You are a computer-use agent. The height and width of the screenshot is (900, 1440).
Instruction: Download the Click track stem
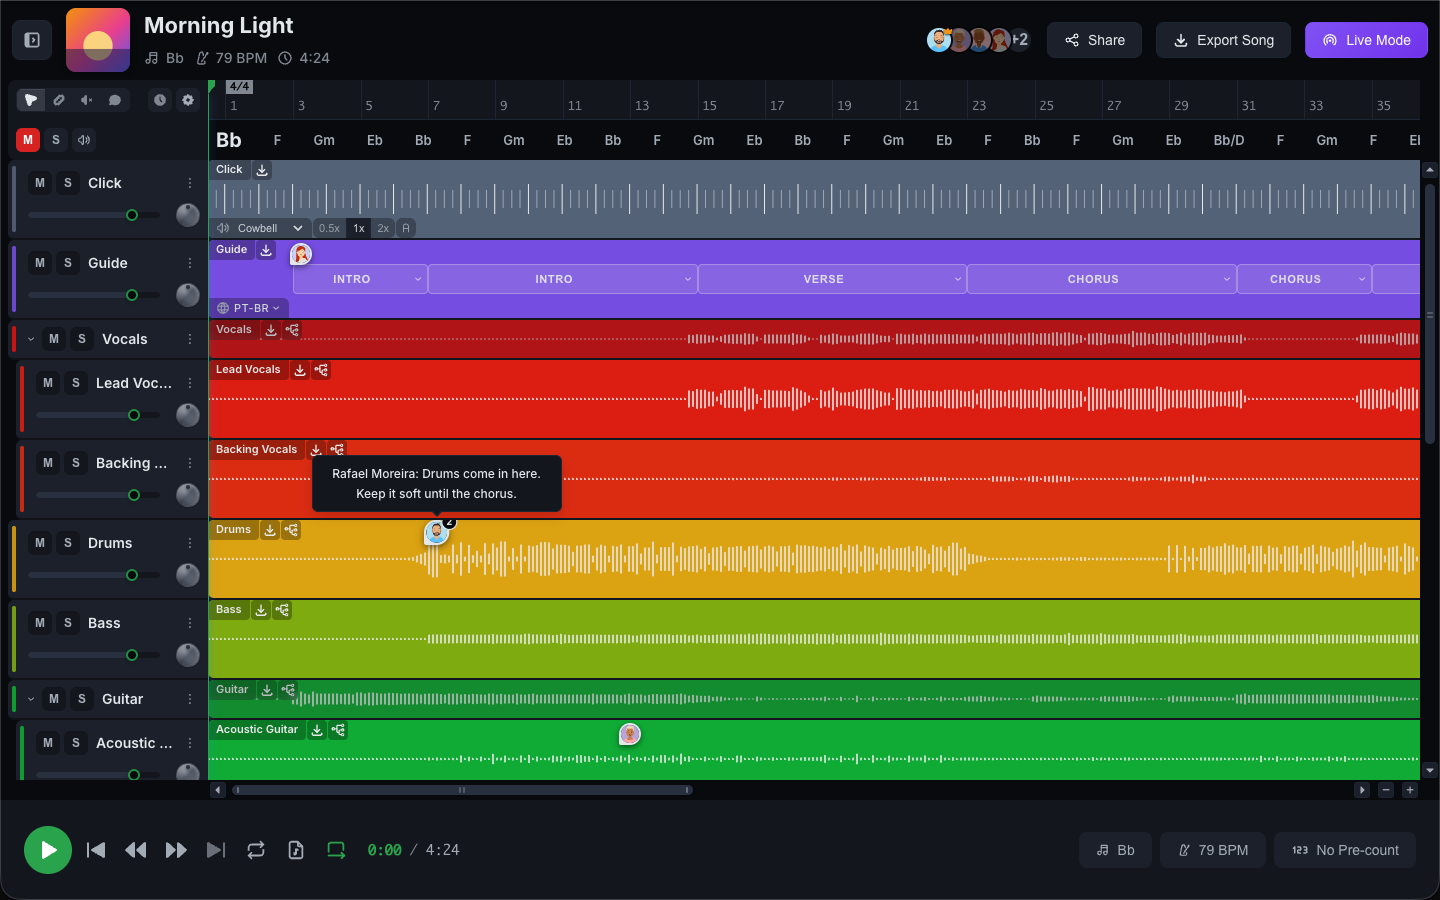262,170
